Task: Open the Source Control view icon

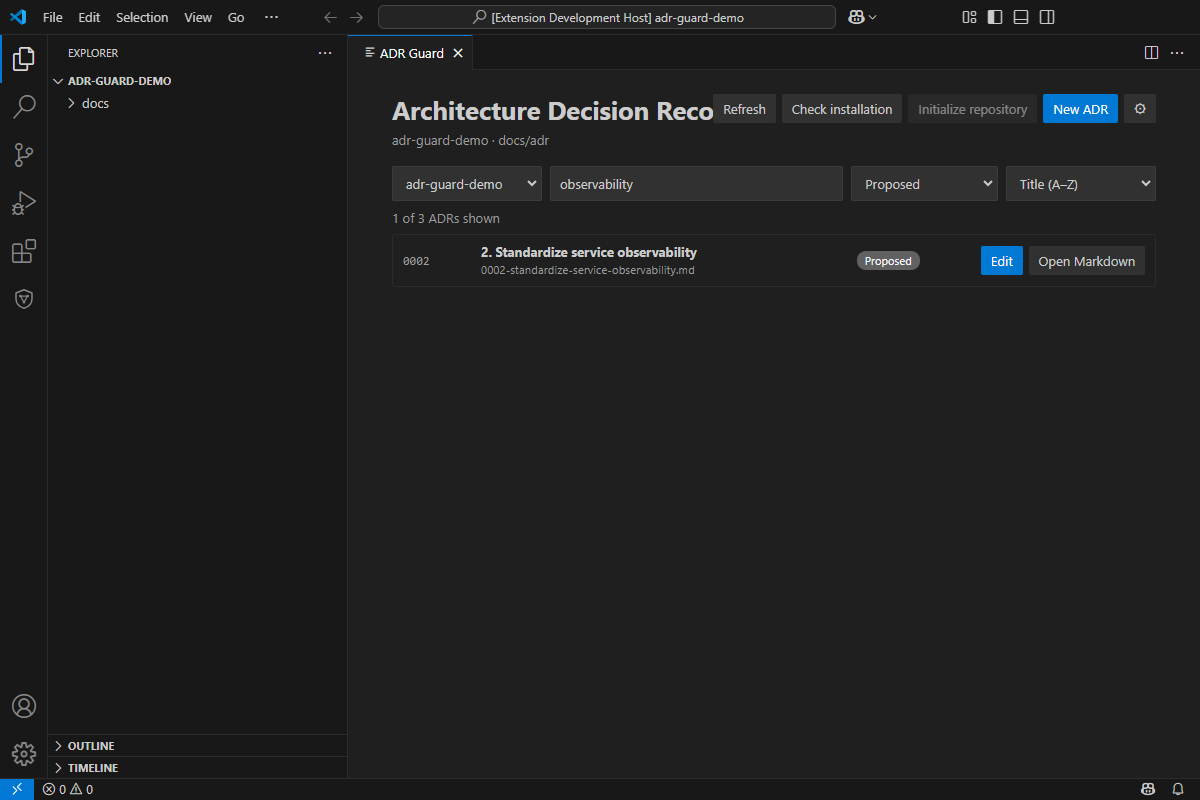Action: (24, 155)
